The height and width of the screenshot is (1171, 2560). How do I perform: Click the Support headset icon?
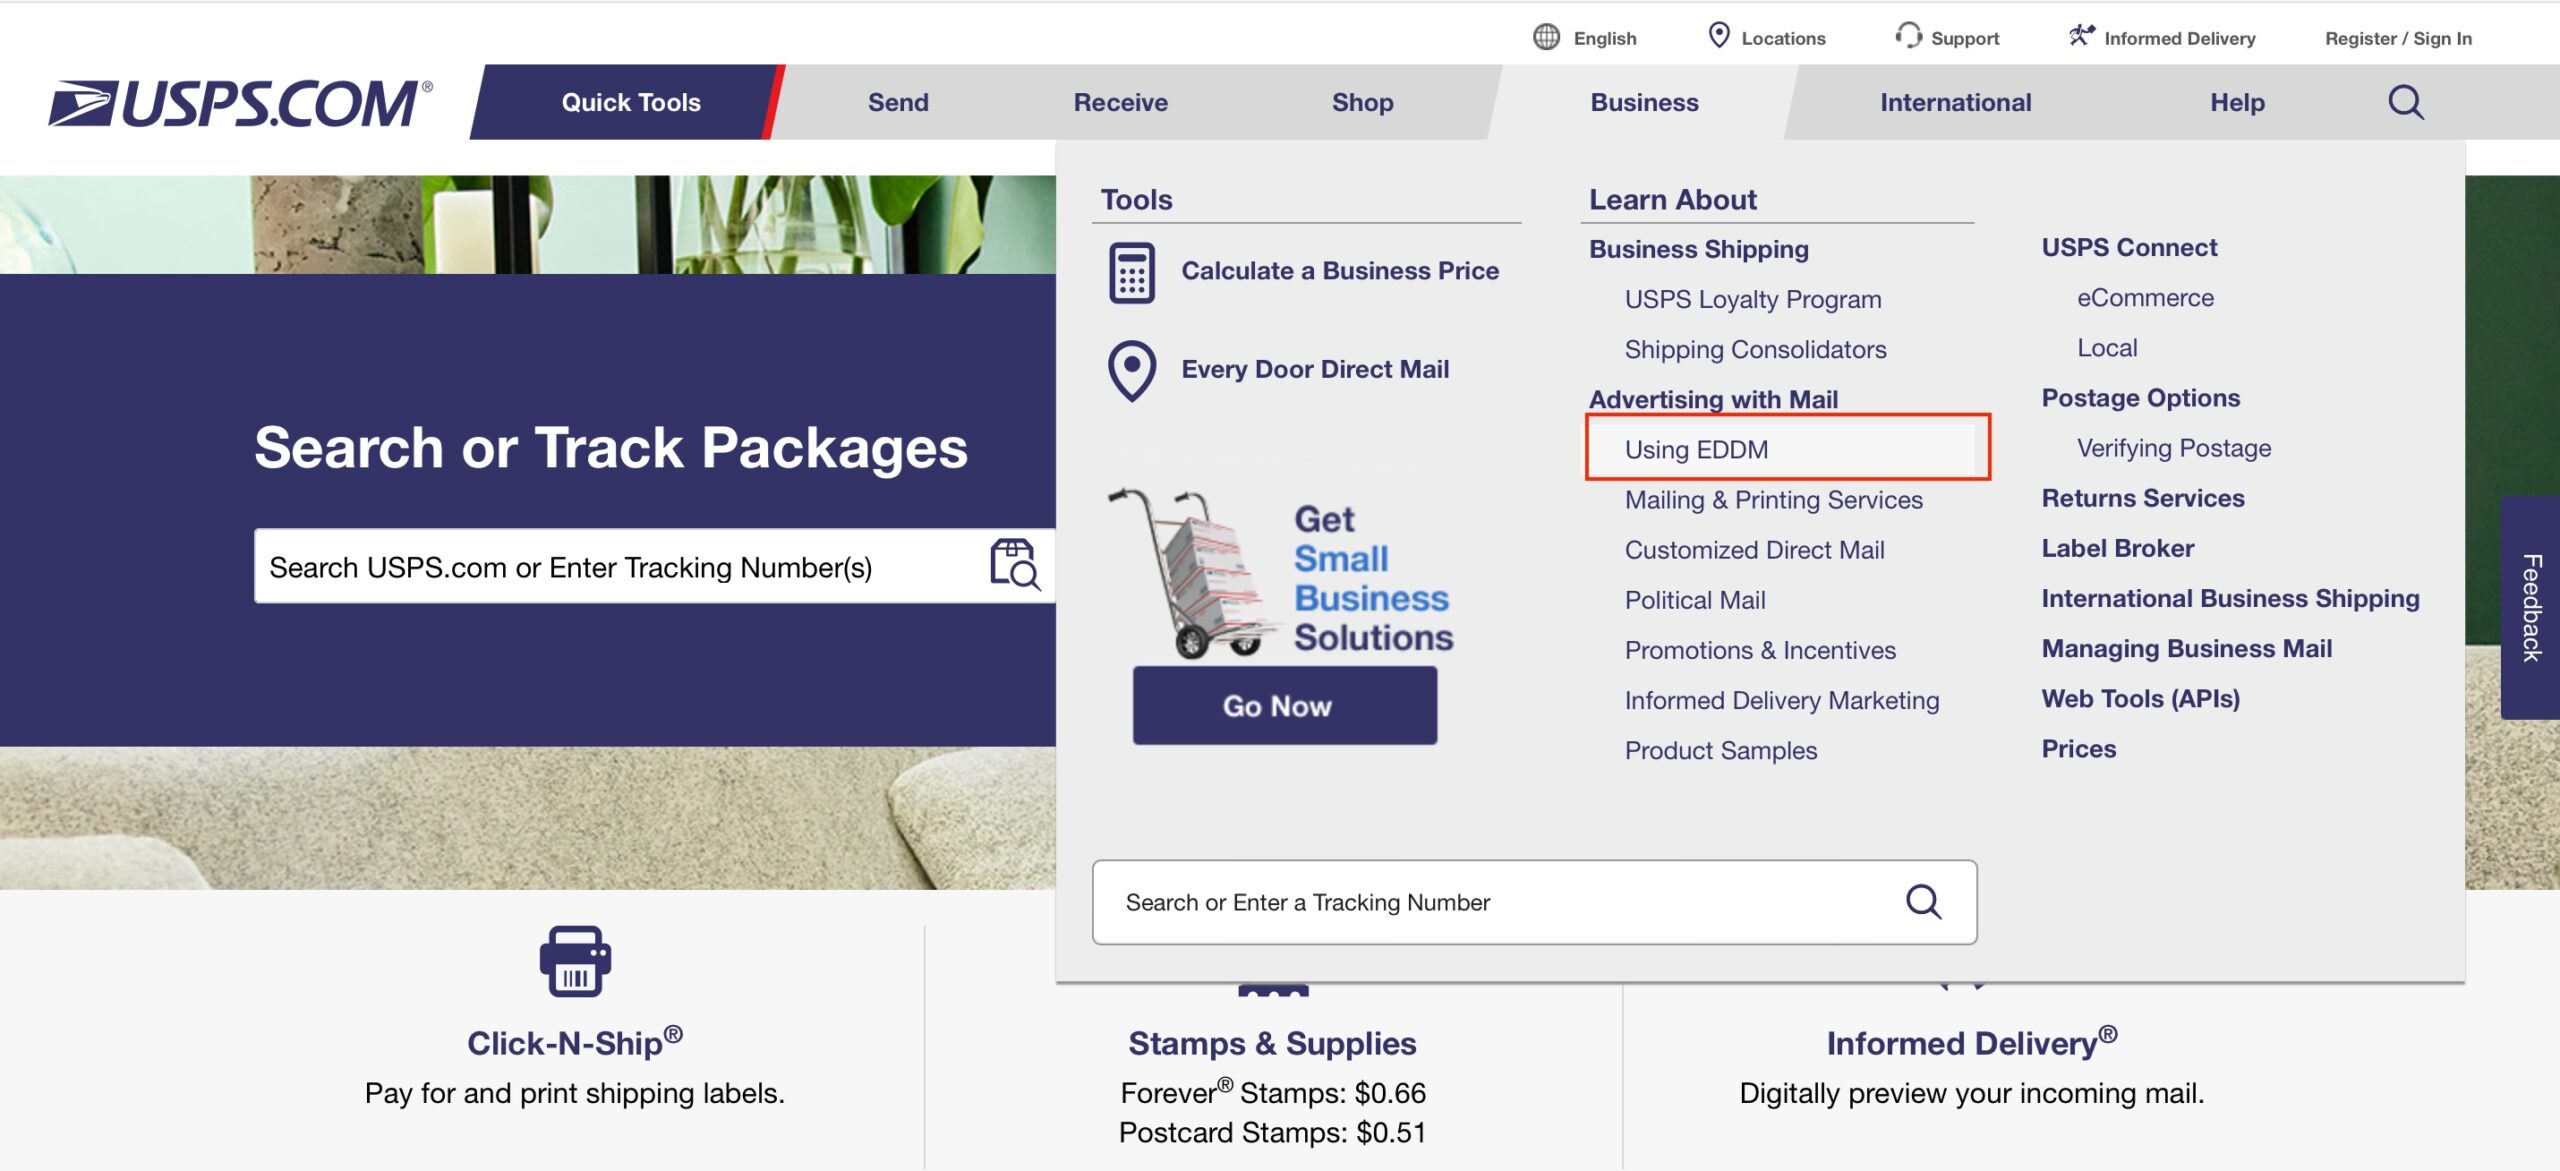click(x=1900, y=36)
